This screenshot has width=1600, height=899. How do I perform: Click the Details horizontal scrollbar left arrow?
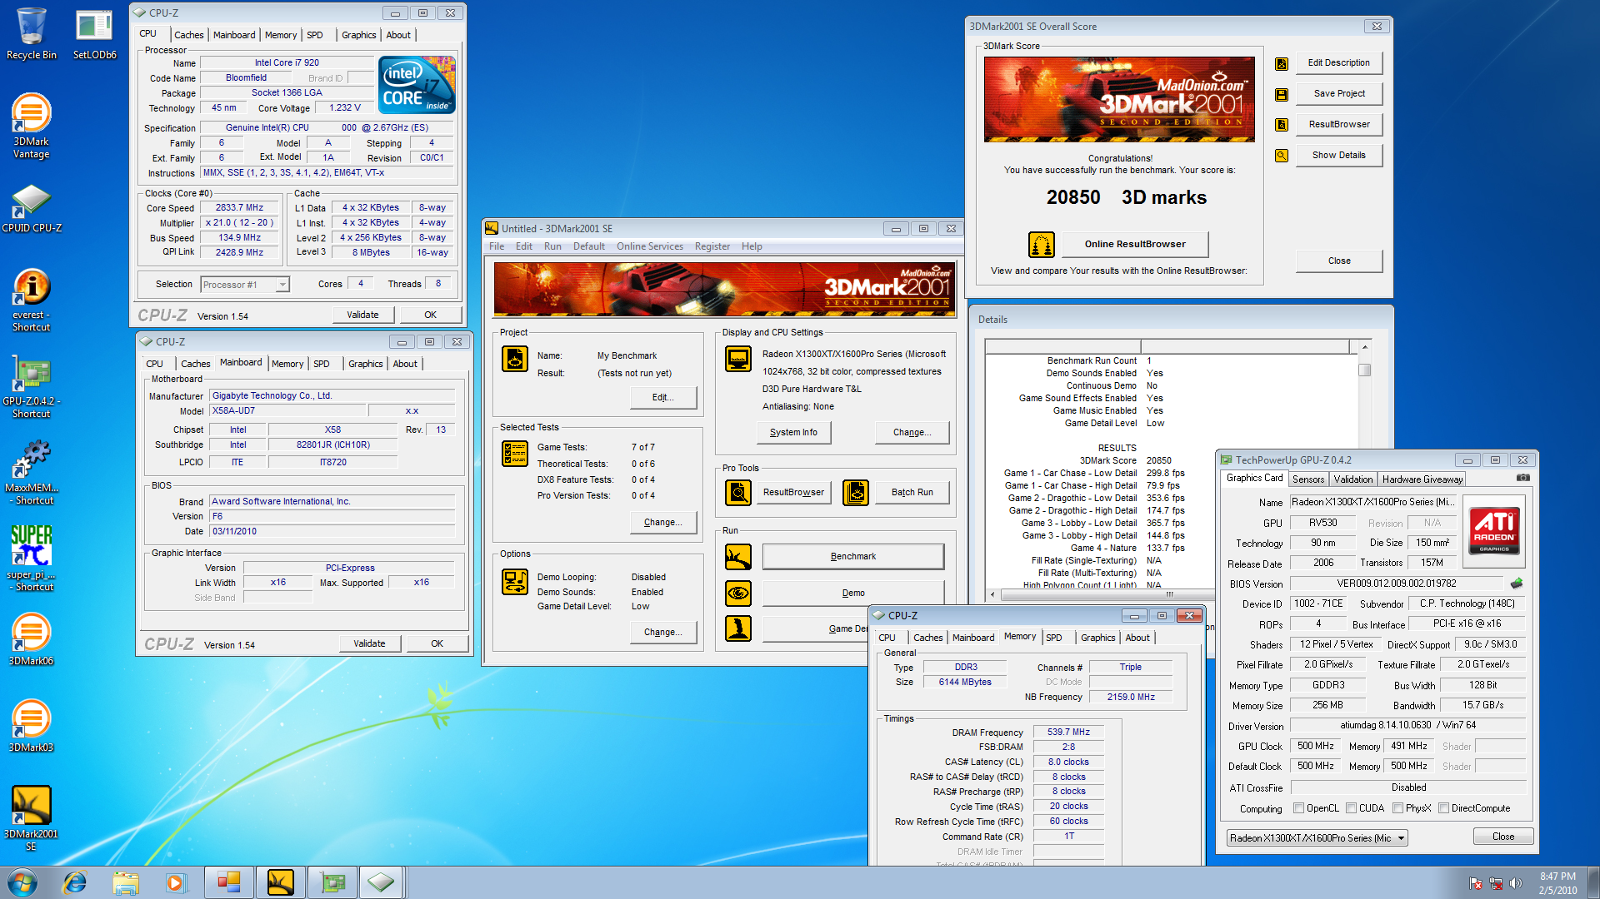point(992,594)
